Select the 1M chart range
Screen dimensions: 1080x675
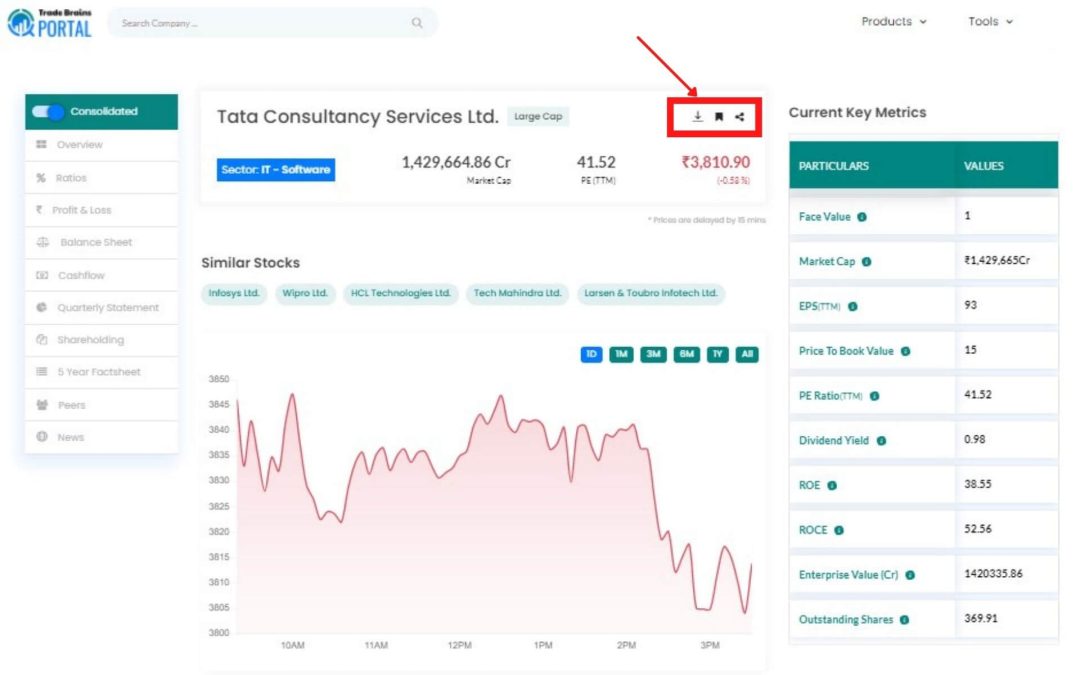621,354
